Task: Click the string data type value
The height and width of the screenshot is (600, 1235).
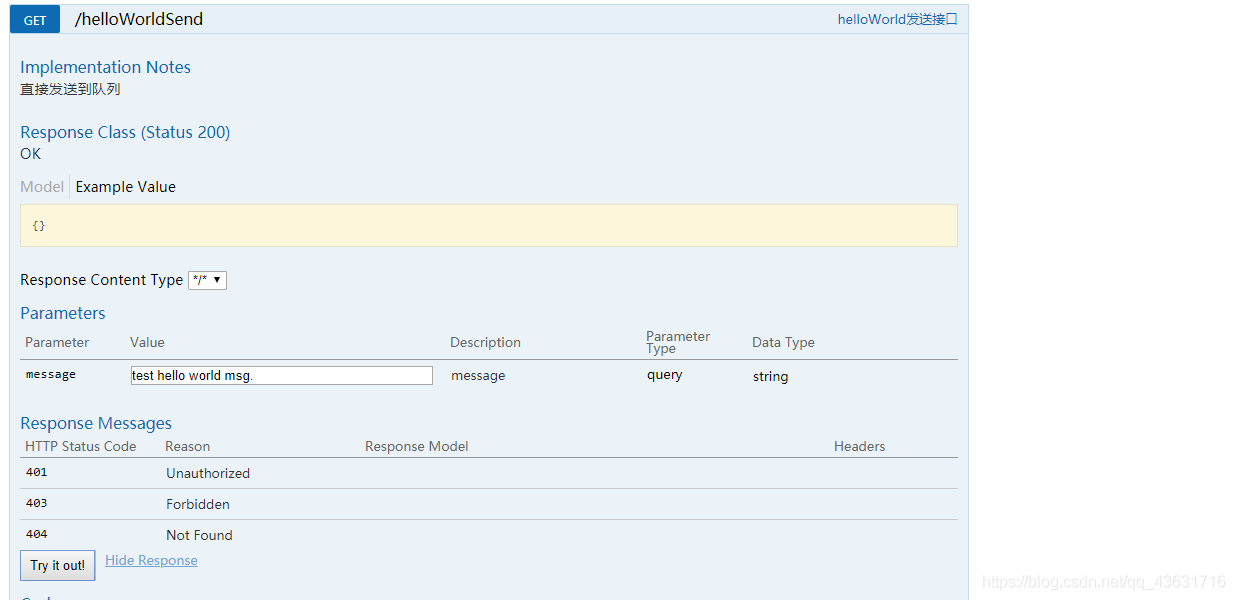Action: pyautogui.click(x=770, y=376)
